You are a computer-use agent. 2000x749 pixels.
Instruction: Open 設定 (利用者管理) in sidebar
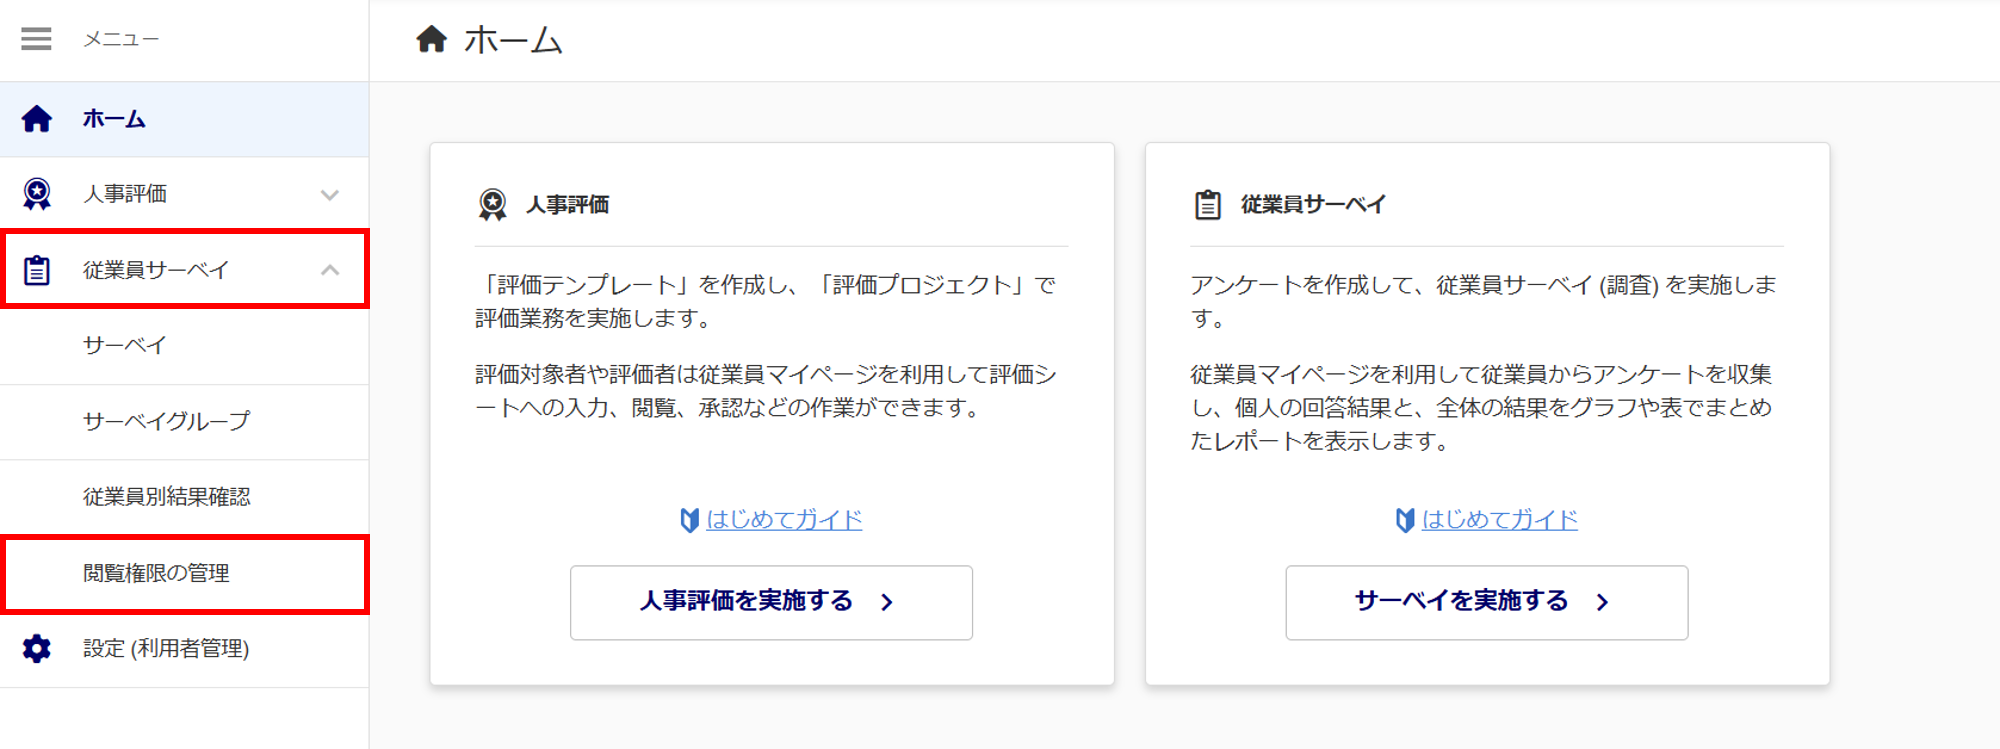point(166,649)
